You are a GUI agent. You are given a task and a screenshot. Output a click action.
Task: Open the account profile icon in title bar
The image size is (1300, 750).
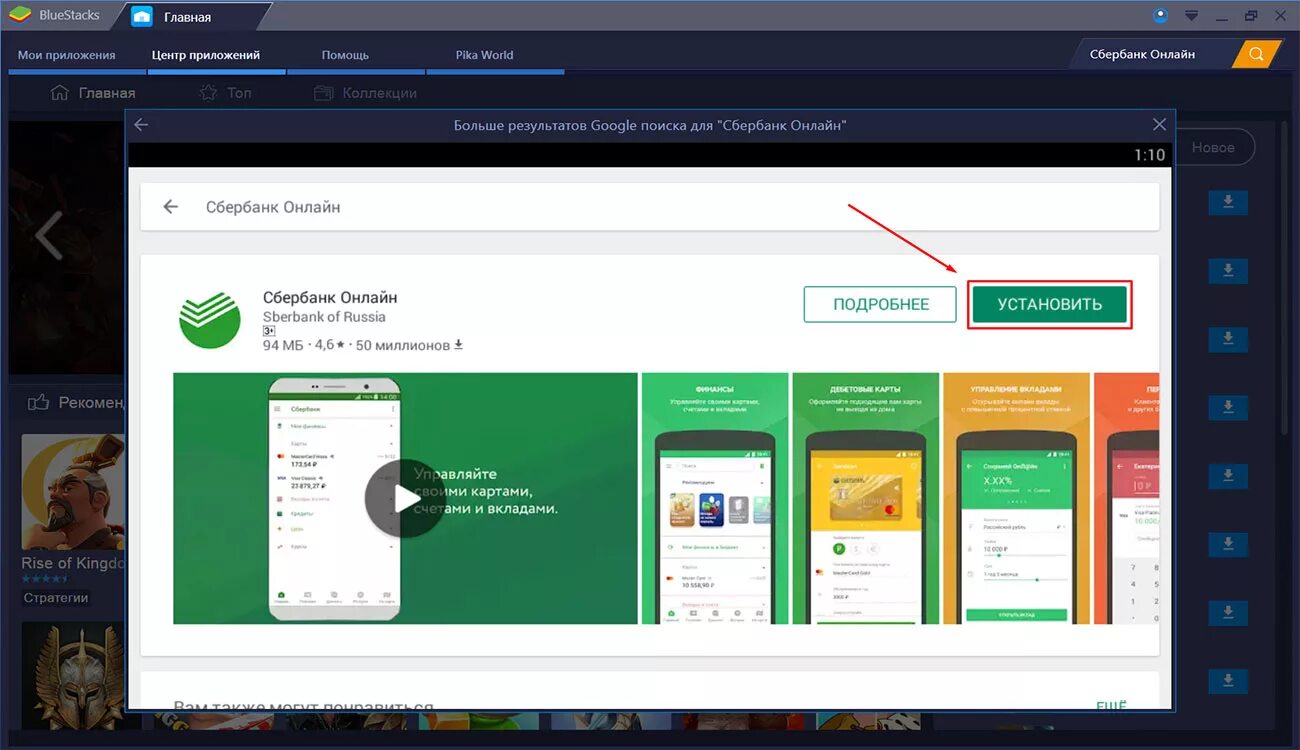[1160, 15]
